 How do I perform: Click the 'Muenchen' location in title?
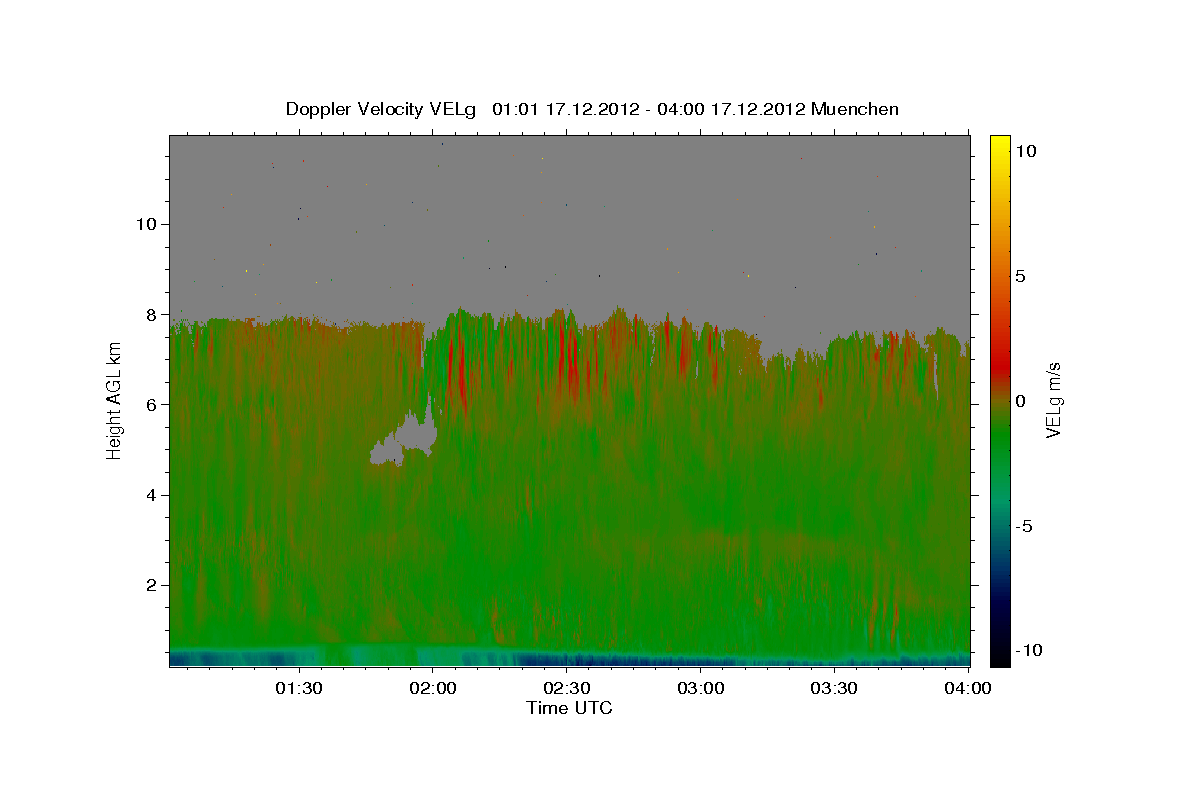tap(855, 109)
